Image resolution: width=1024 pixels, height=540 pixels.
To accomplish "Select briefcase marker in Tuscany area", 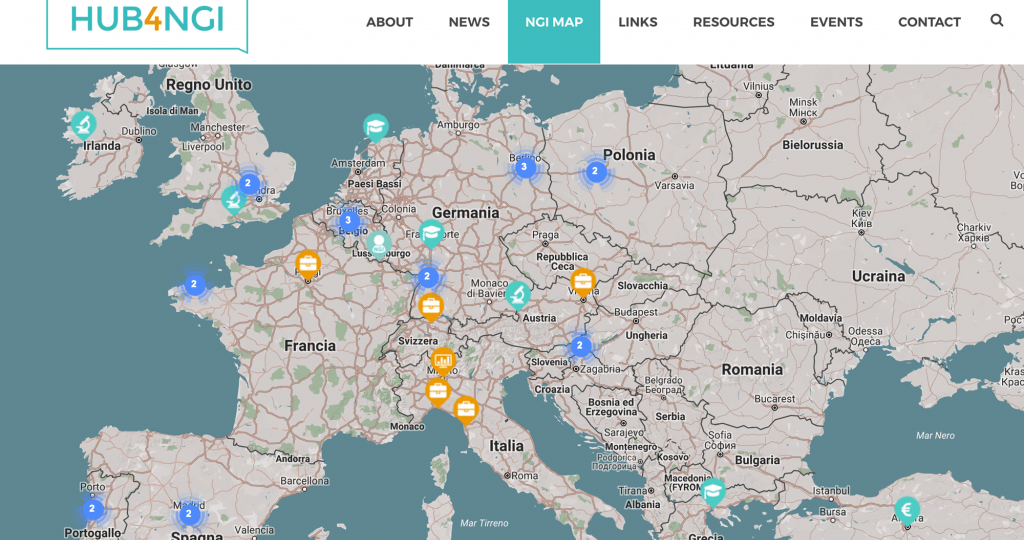I will coord(466,410).
